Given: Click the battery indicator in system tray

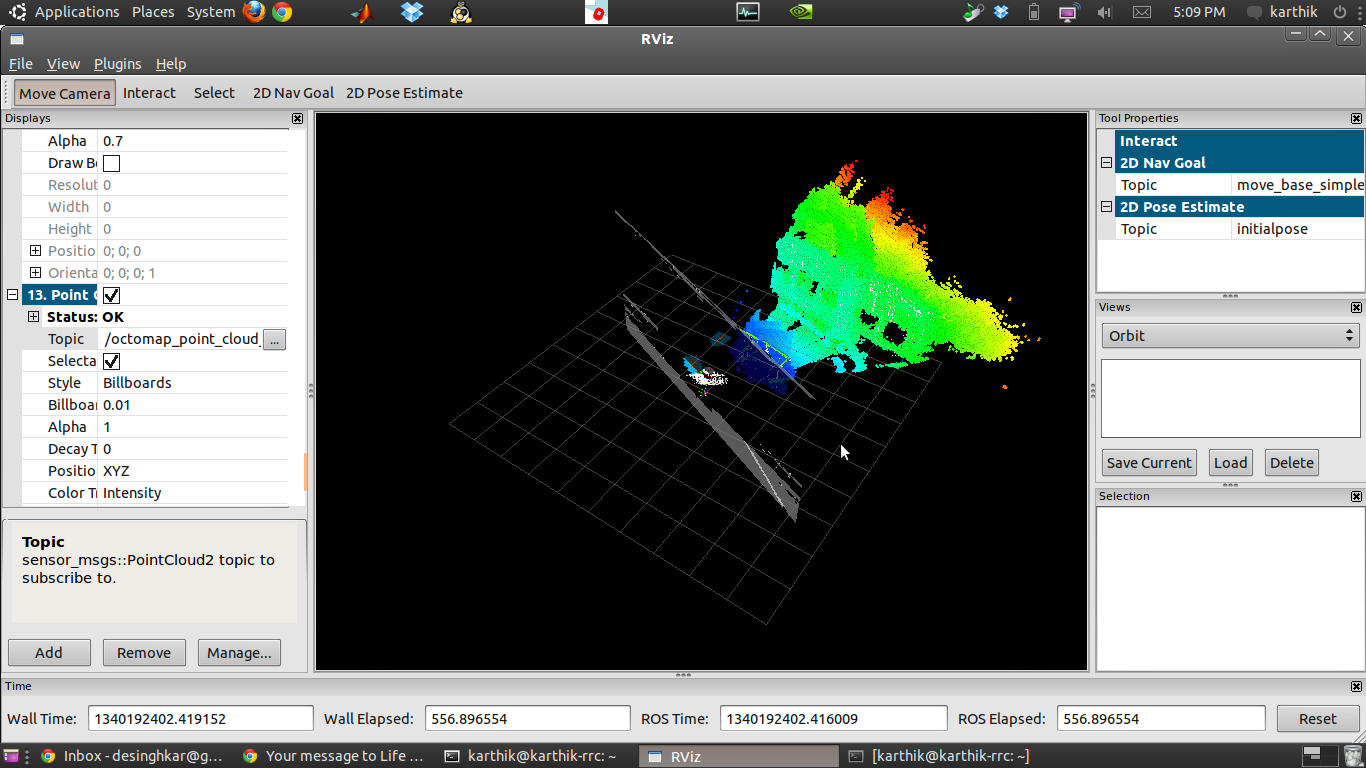Looking at the screenshot, I should pyautogui.click(x=1034, y=12).
